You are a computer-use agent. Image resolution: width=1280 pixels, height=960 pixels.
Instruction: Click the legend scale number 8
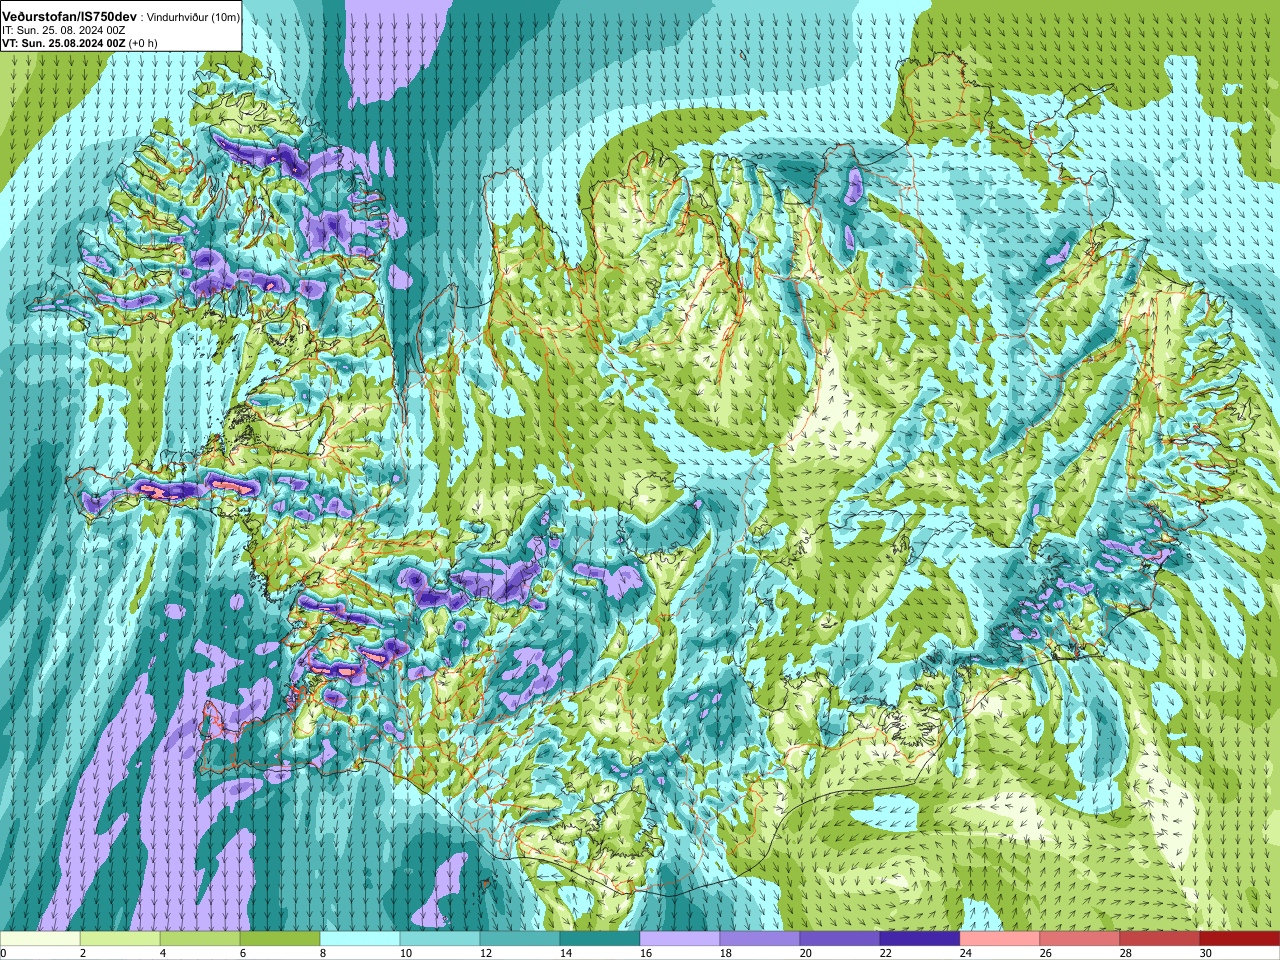322,953
